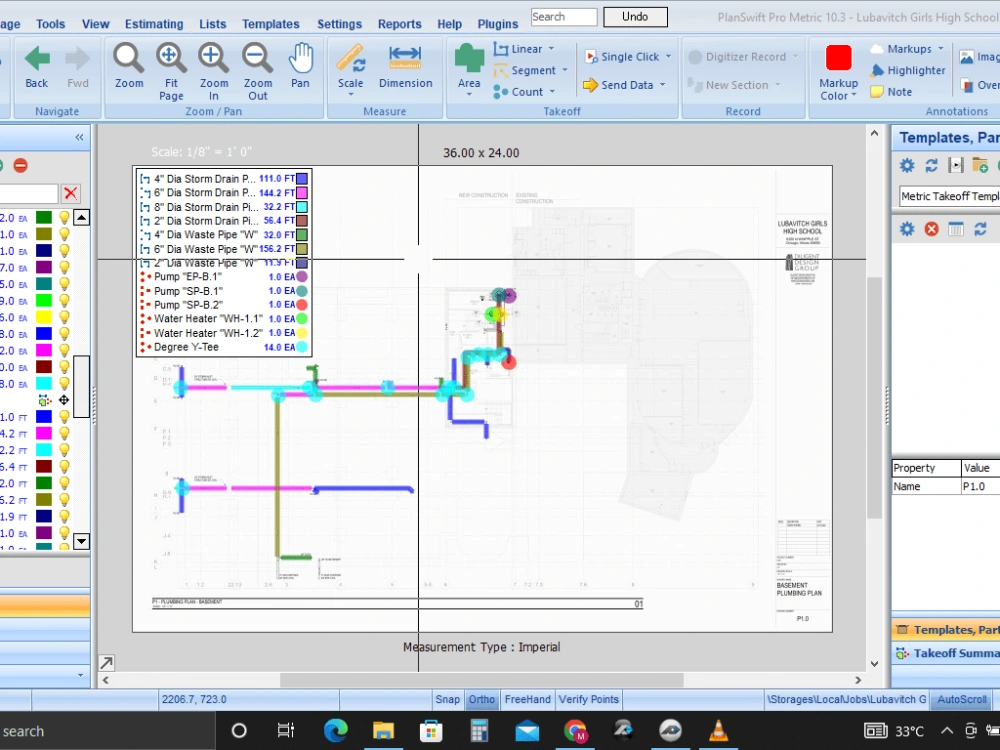Open the View menu
Screen dimensions: 1000x750
(x=96, y=24)
